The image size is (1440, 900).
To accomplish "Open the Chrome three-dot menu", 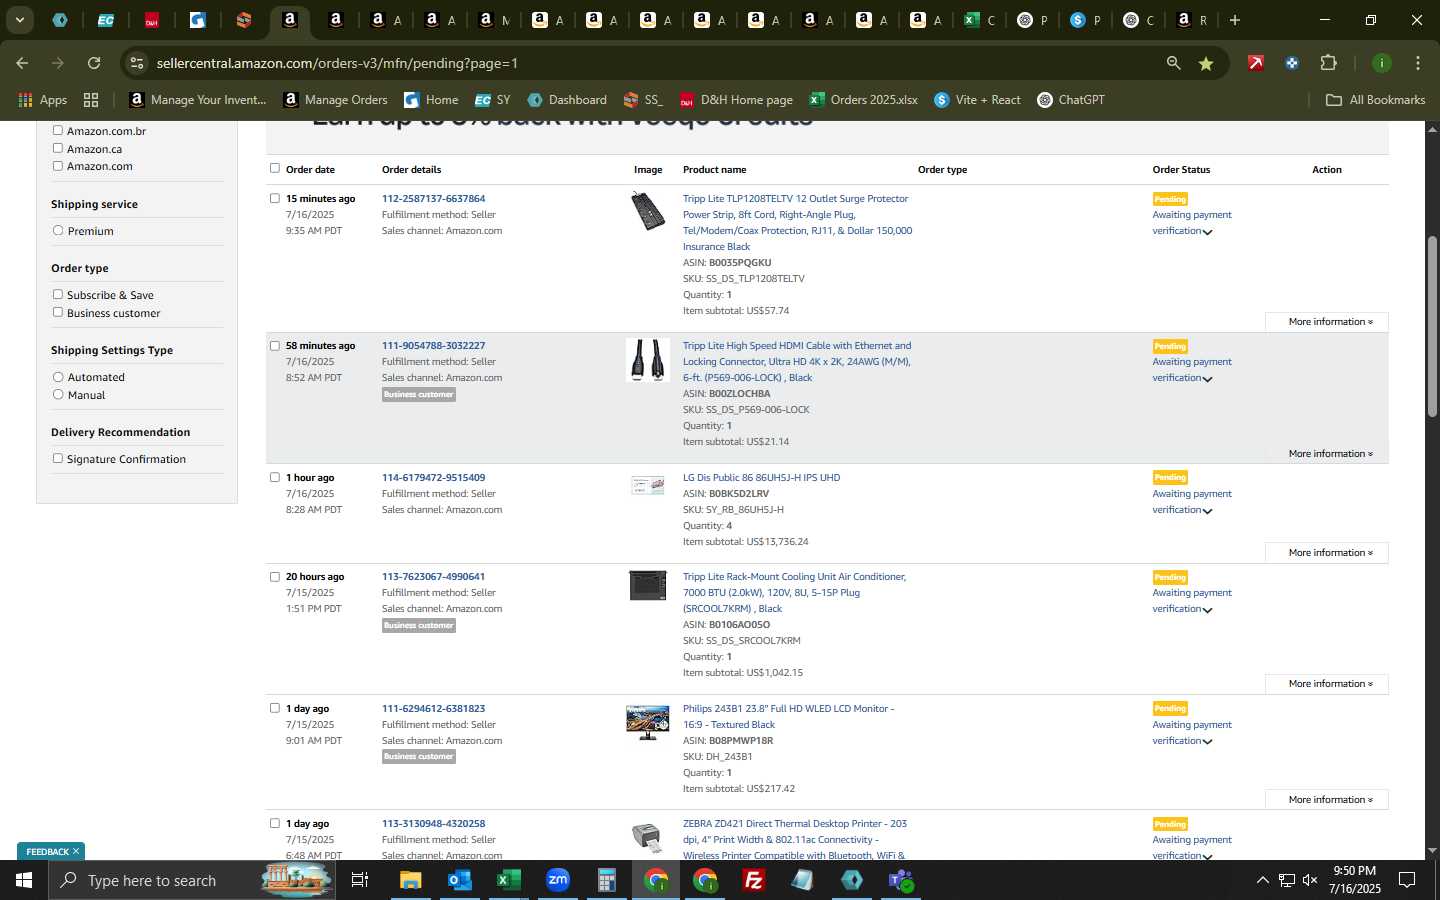I will (1417, 63).
